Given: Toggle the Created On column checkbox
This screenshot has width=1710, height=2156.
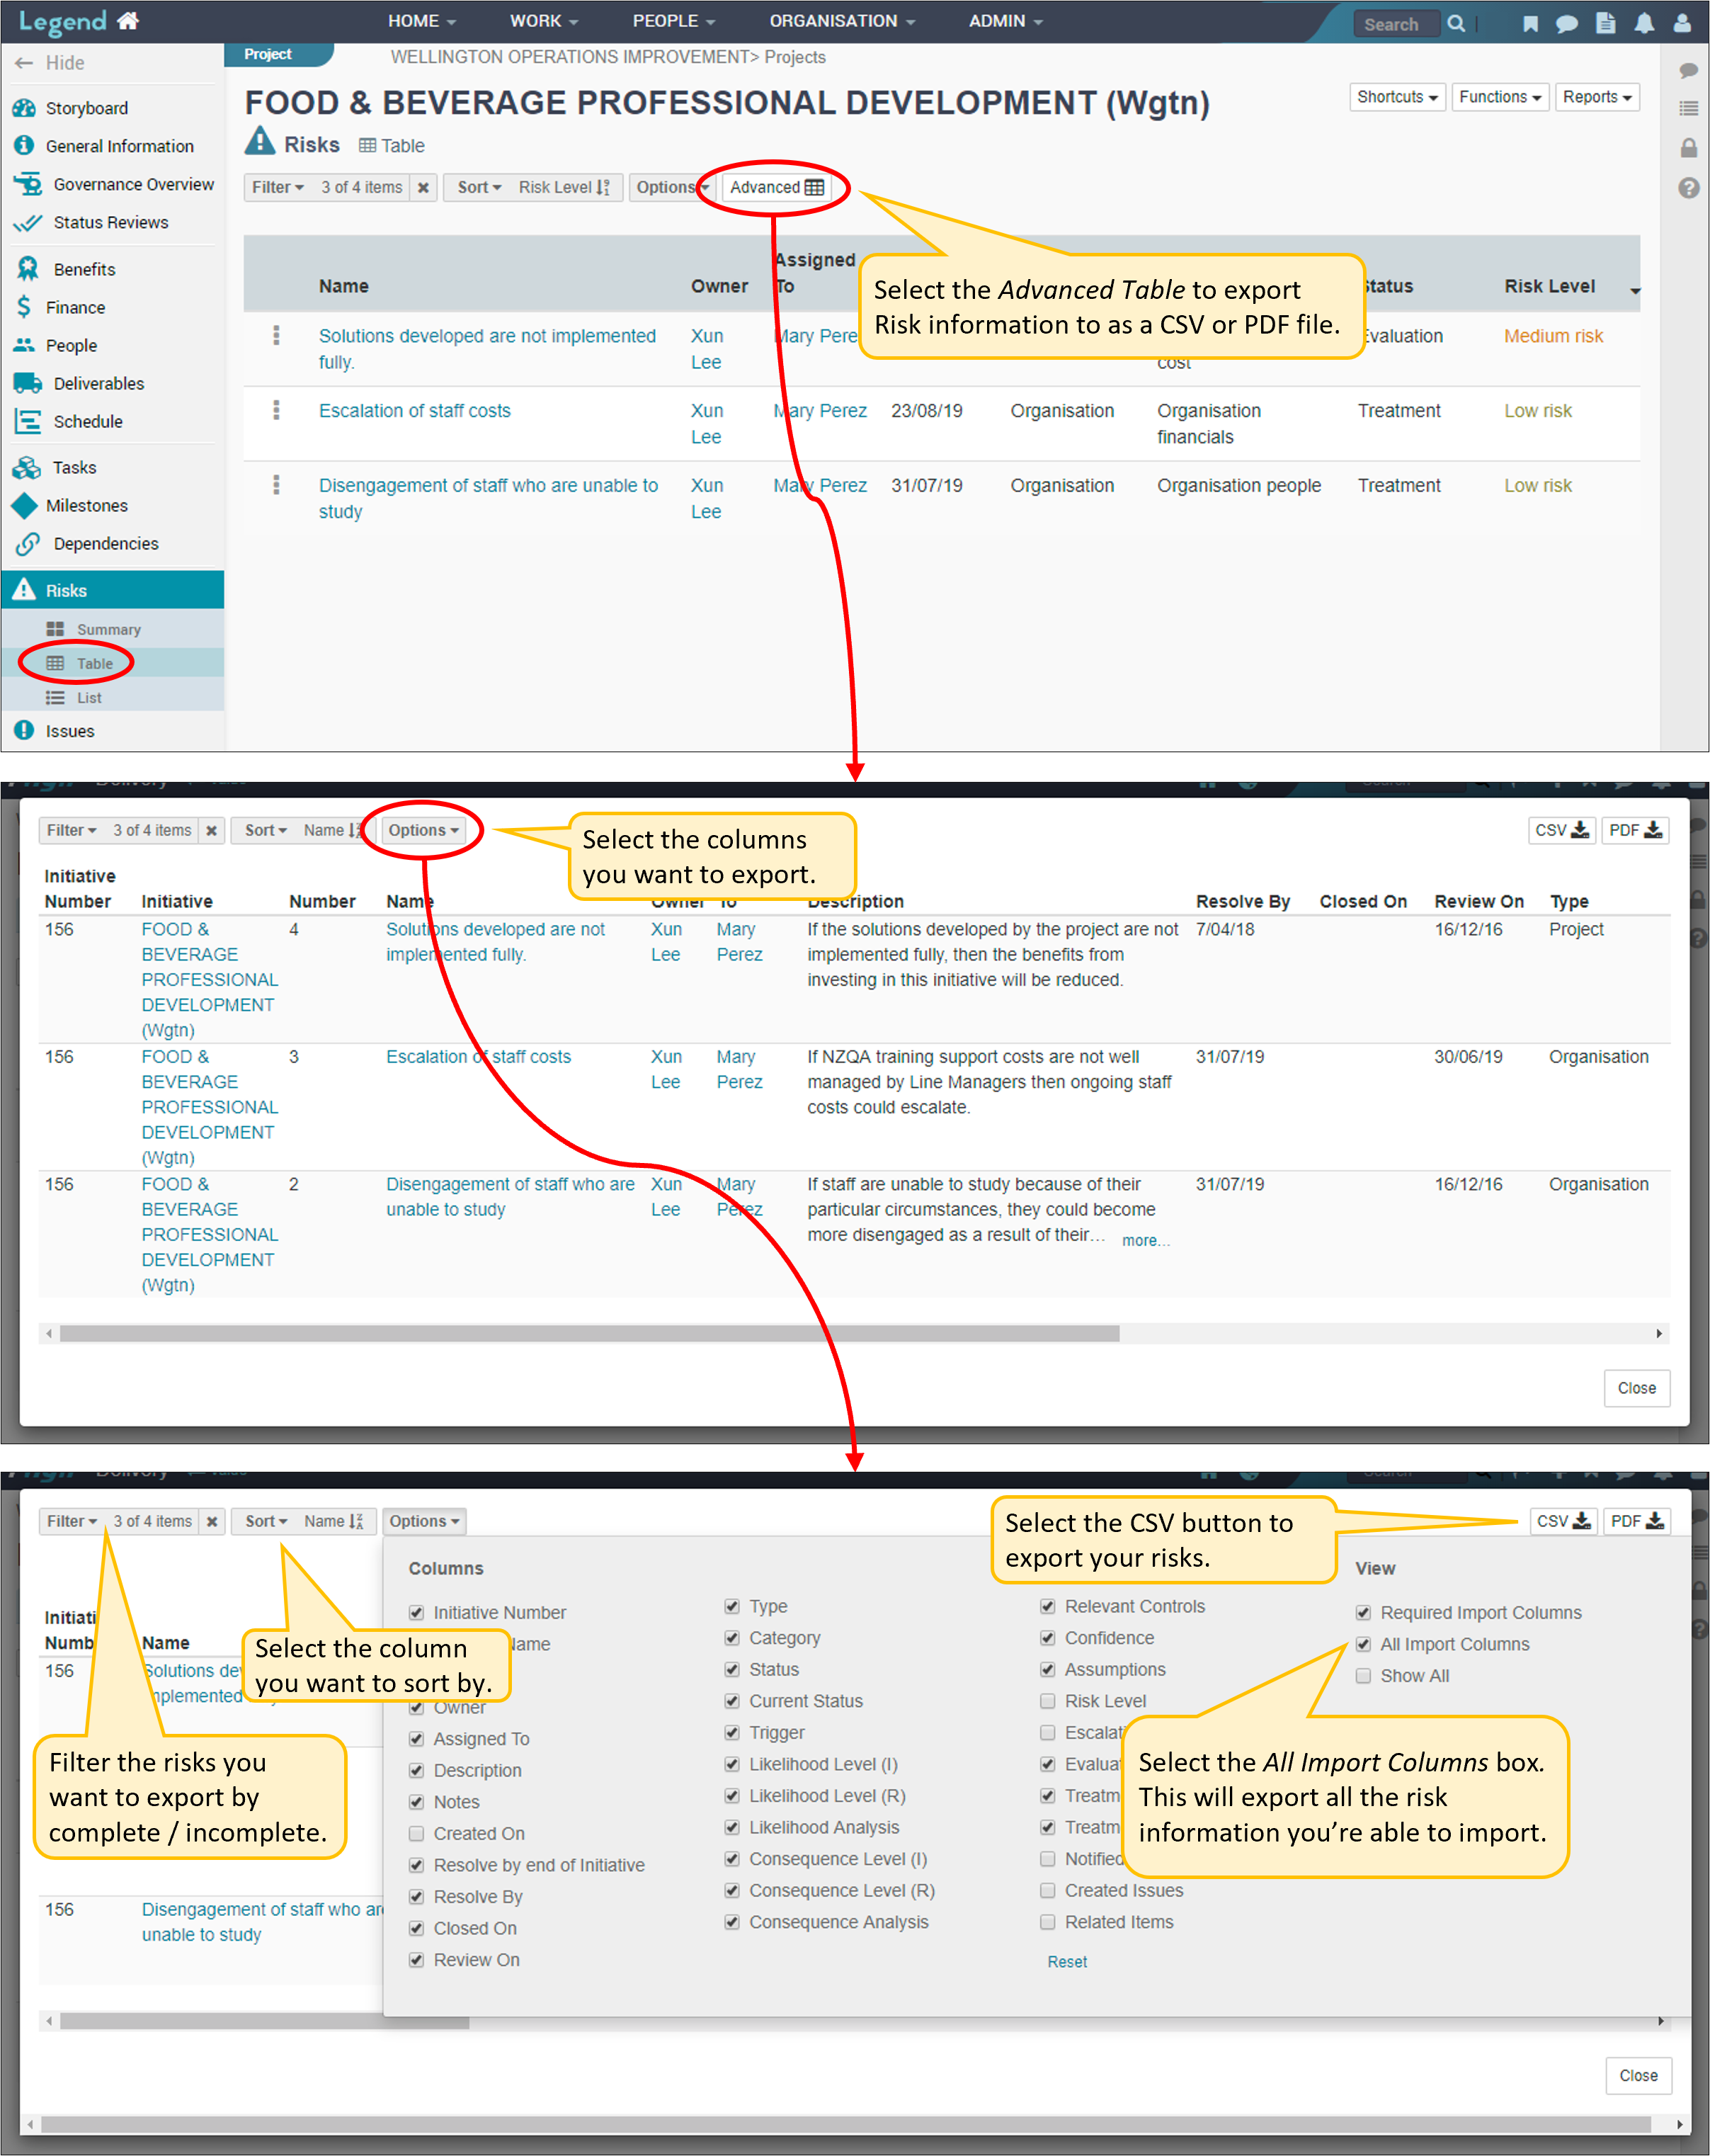Looking at the screenshot, I should (416, 1833).
